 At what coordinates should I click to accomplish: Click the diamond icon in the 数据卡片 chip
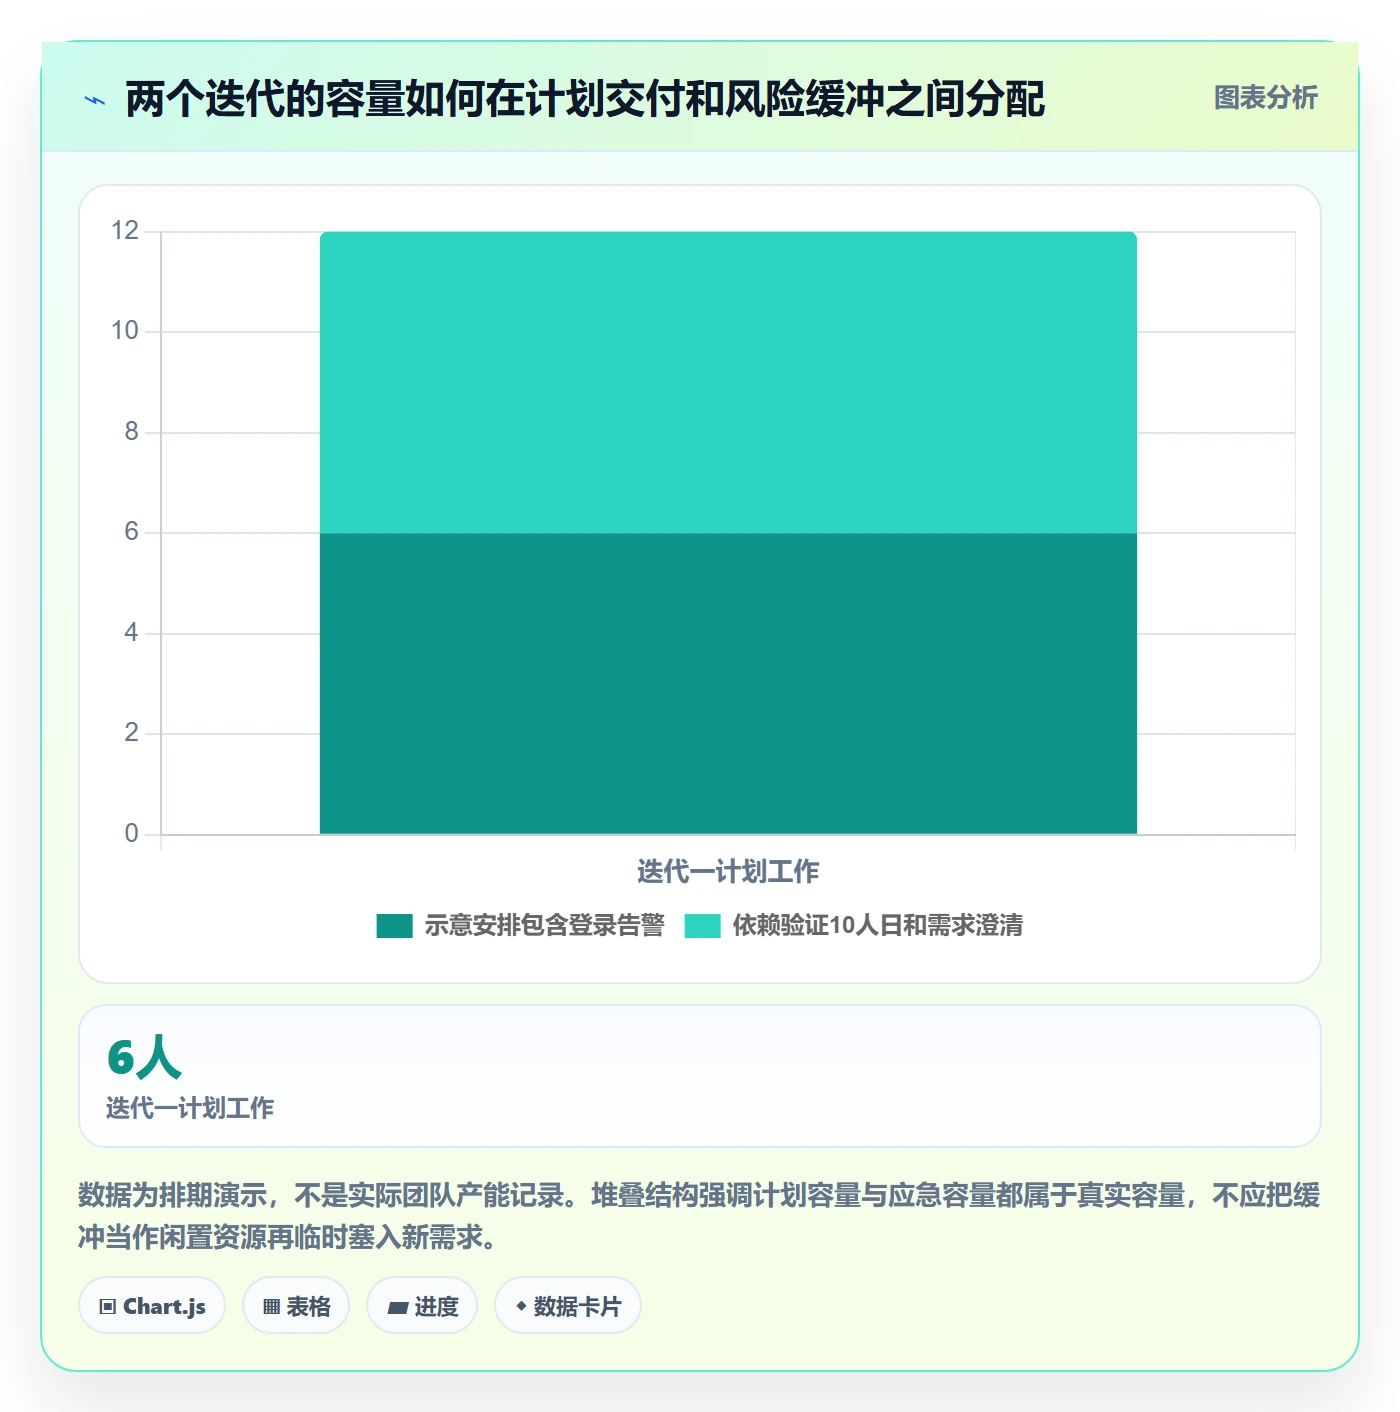(521, 1306)
